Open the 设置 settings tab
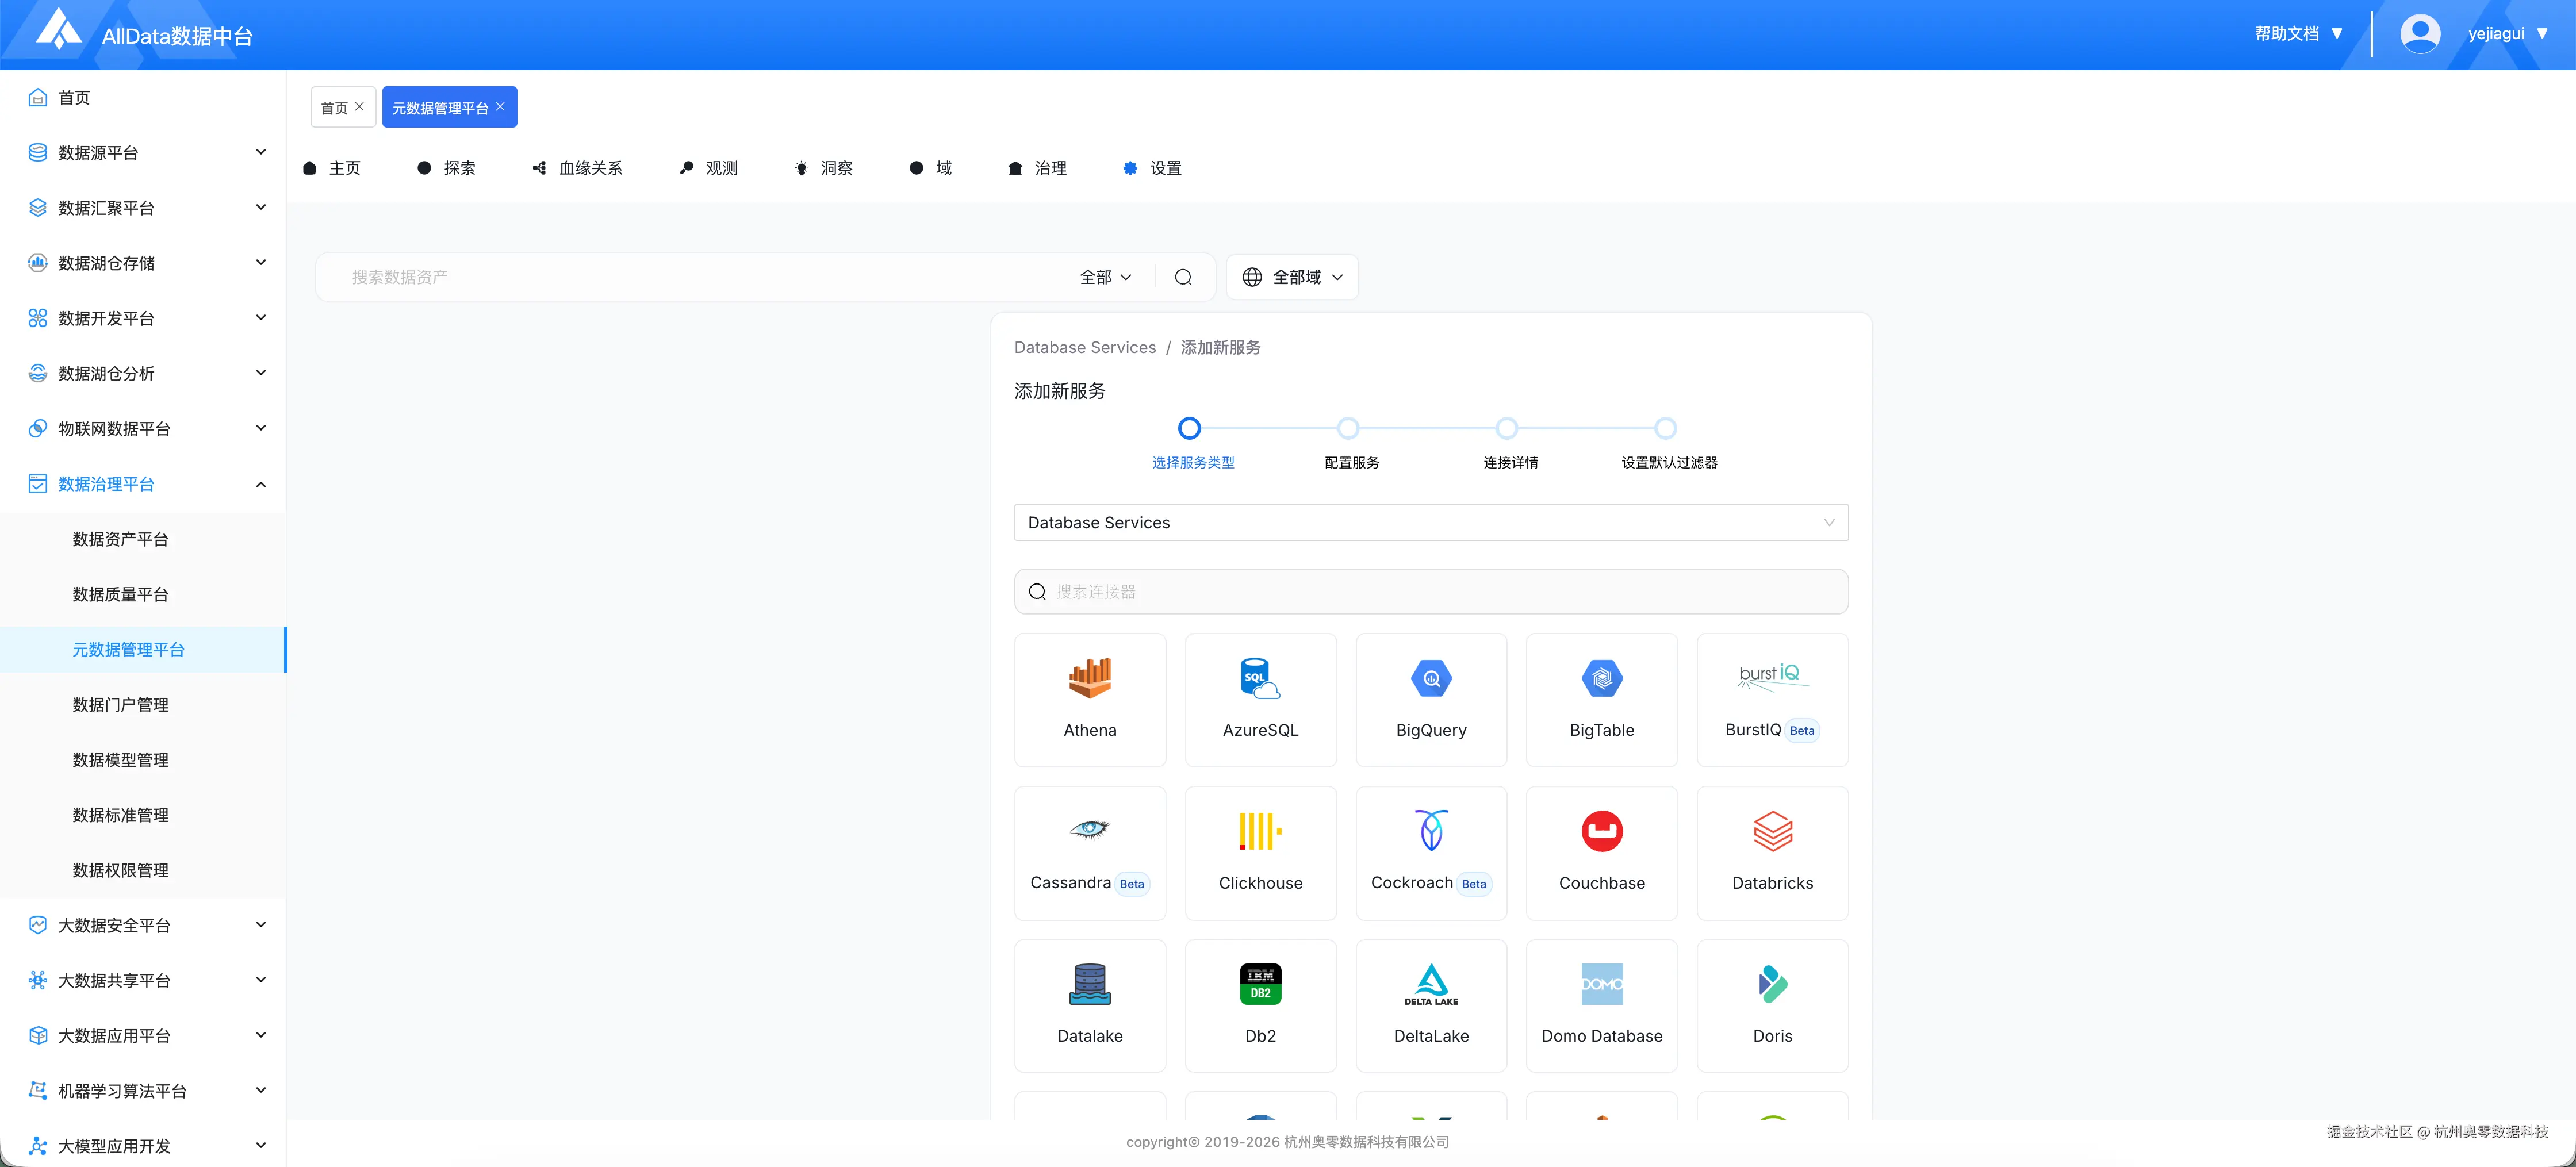The width and height of the screenshot is (2576, 1167). point(1153,168)
